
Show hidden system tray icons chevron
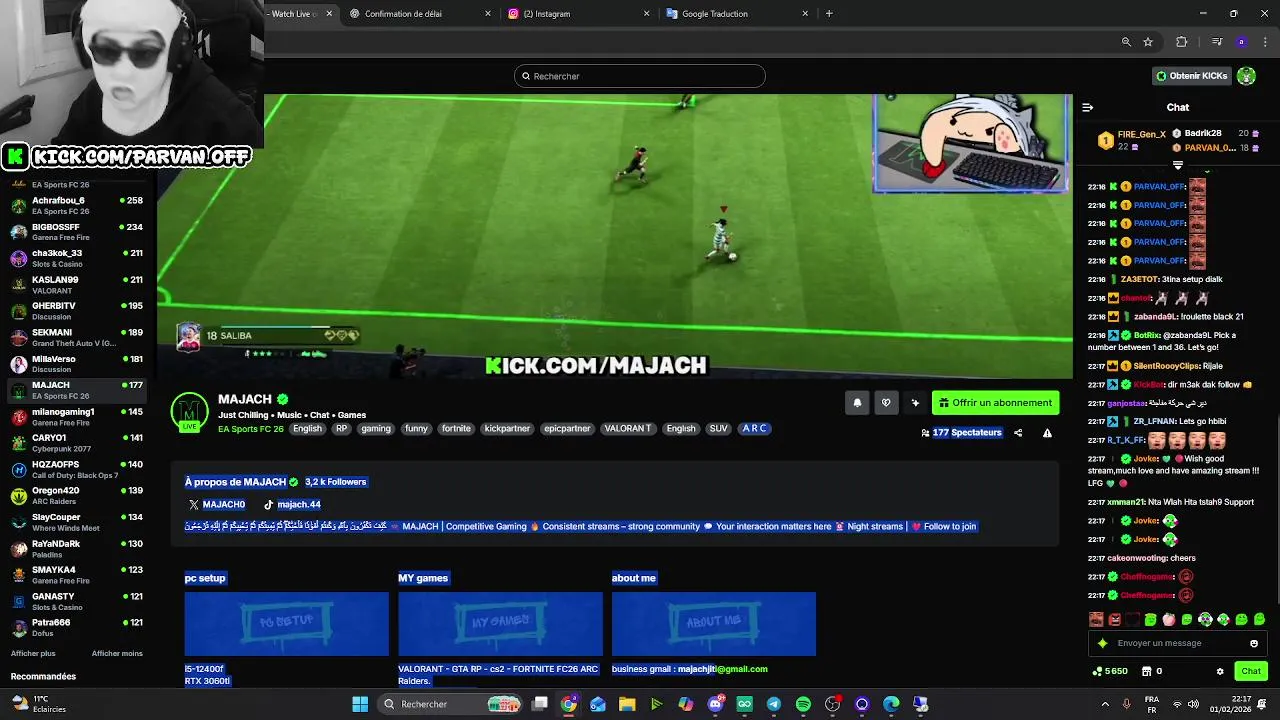[1105, 704]
